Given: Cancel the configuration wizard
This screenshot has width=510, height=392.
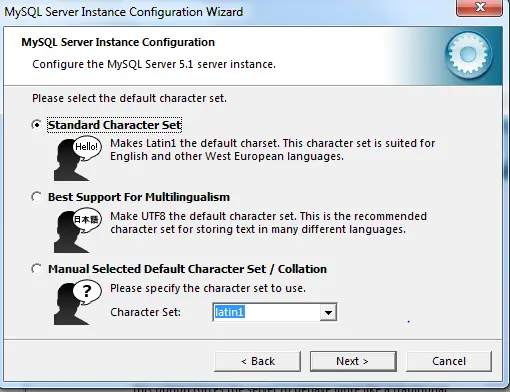Looking at the screenshot, I should click(449, 361).
